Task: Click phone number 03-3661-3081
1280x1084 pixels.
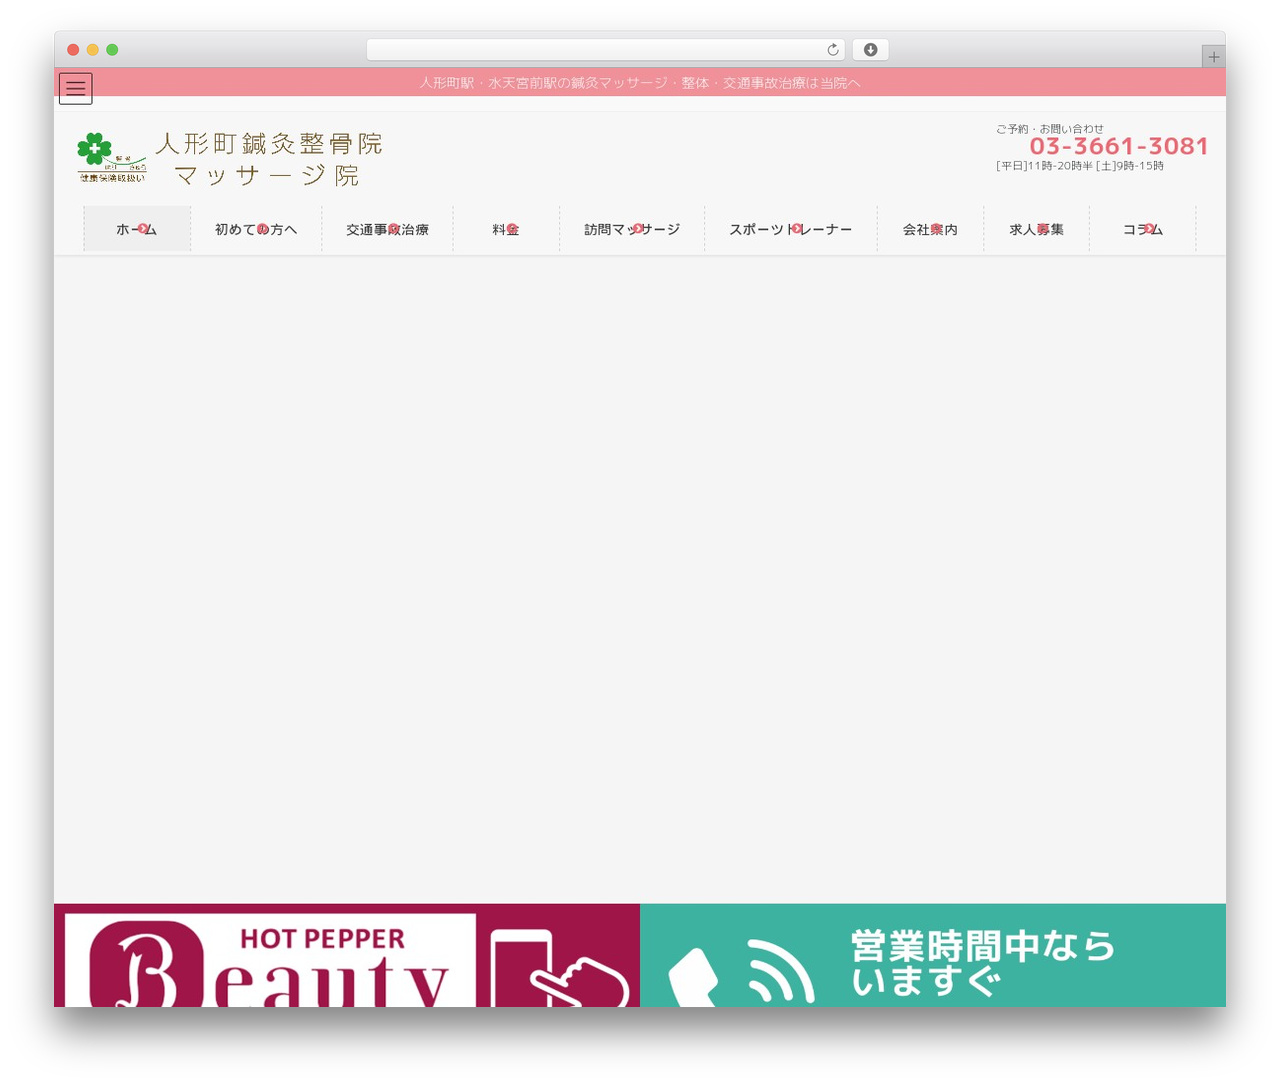Action: [1119, 147]
